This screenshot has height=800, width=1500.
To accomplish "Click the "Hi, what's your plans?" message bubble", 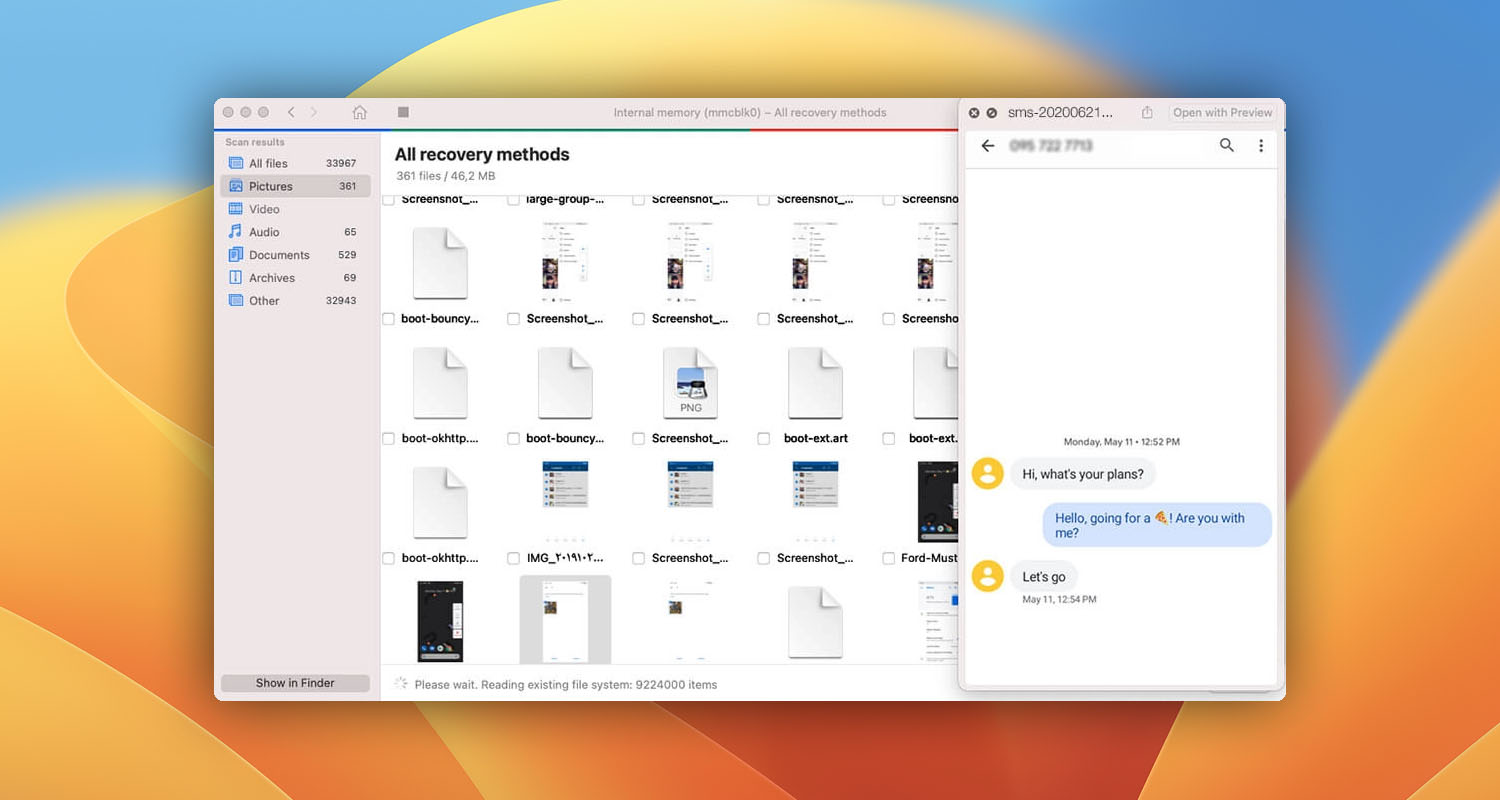I will 1083,474.
